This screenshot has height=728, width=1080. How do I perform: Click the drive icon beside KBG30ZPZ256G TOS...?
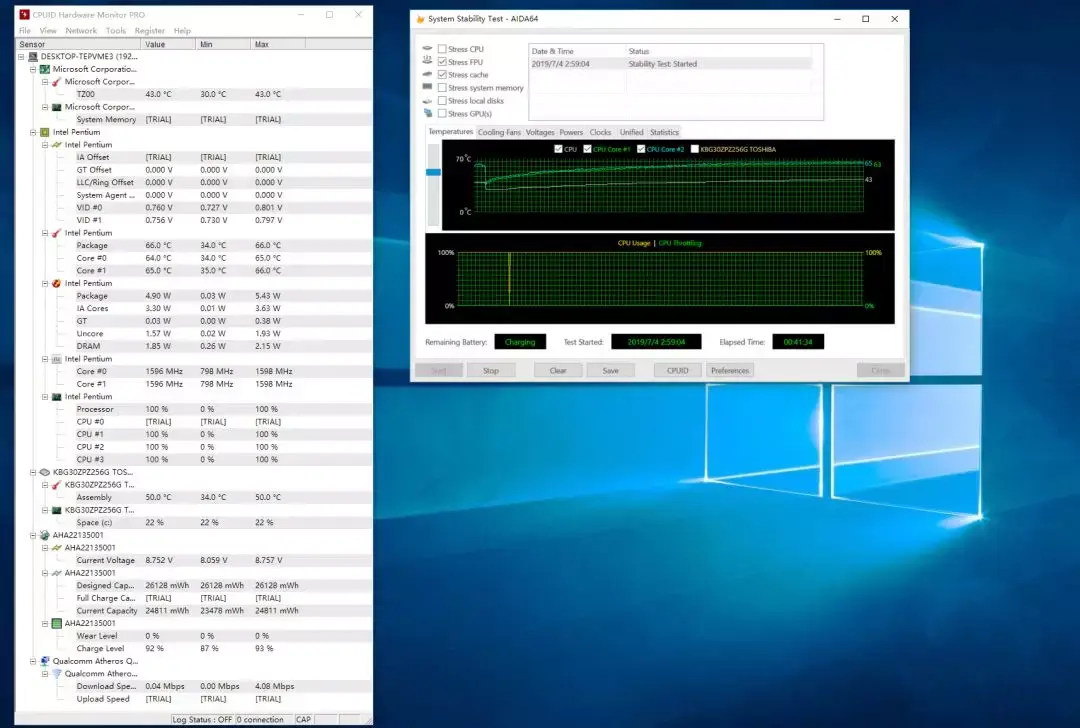[45, 472]
